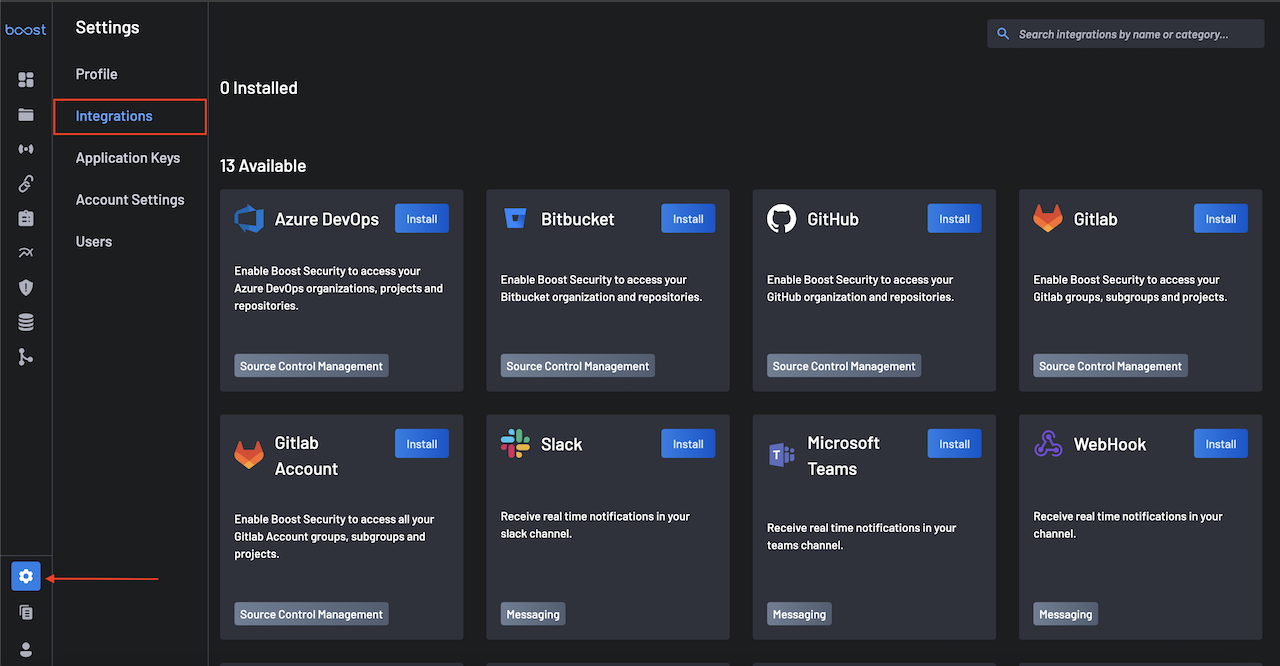The image size is (1280, 666).
Task: Click Source Control Management tag on Gitlab Account
Action: point(311,614)
